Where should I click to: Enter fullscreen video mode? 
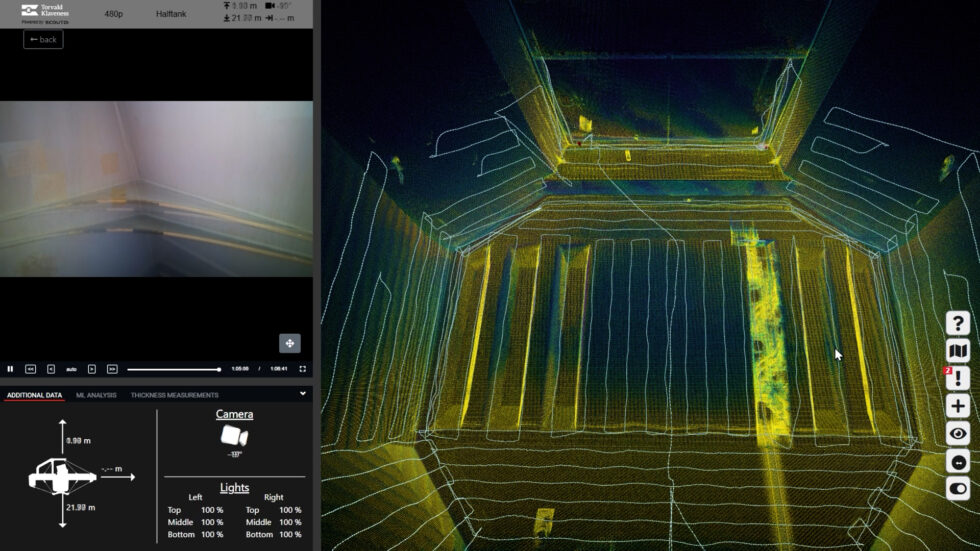tap(303, 369)
